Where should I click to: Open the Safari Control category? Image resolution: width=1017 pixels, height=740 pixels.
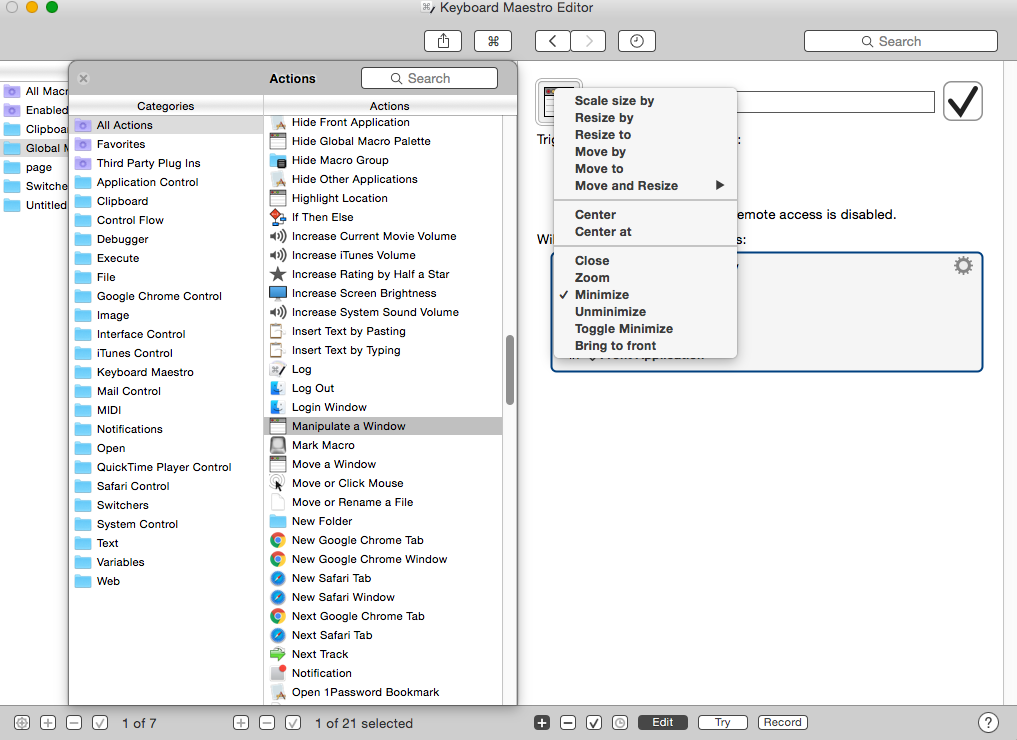coord(166,486)
